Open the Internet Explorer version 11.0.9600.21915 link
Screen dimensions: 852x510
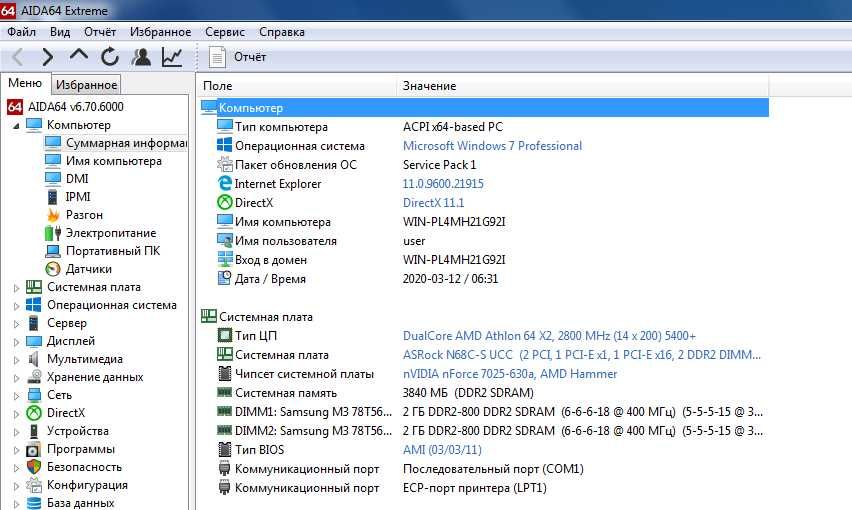(443, 184)
